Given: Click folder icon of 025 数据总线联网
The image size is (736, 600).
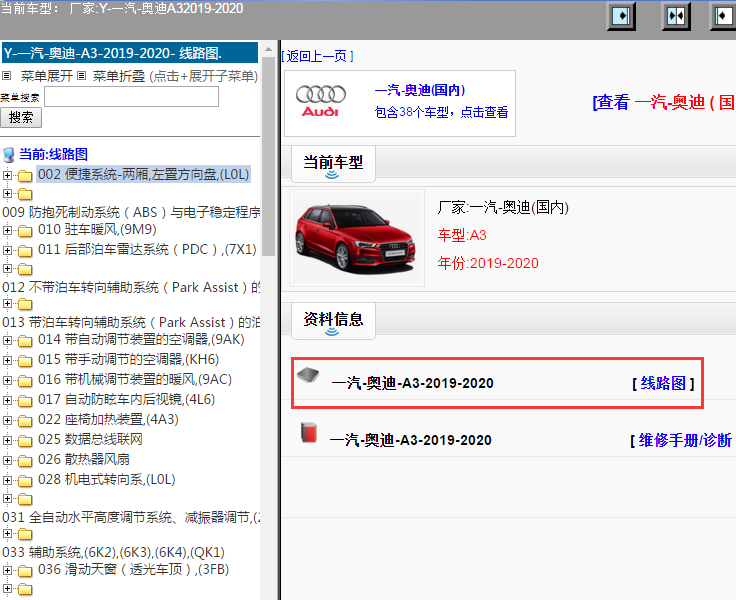Looking at the screenshot, I should pyautogui.click(x=25, y=440).
